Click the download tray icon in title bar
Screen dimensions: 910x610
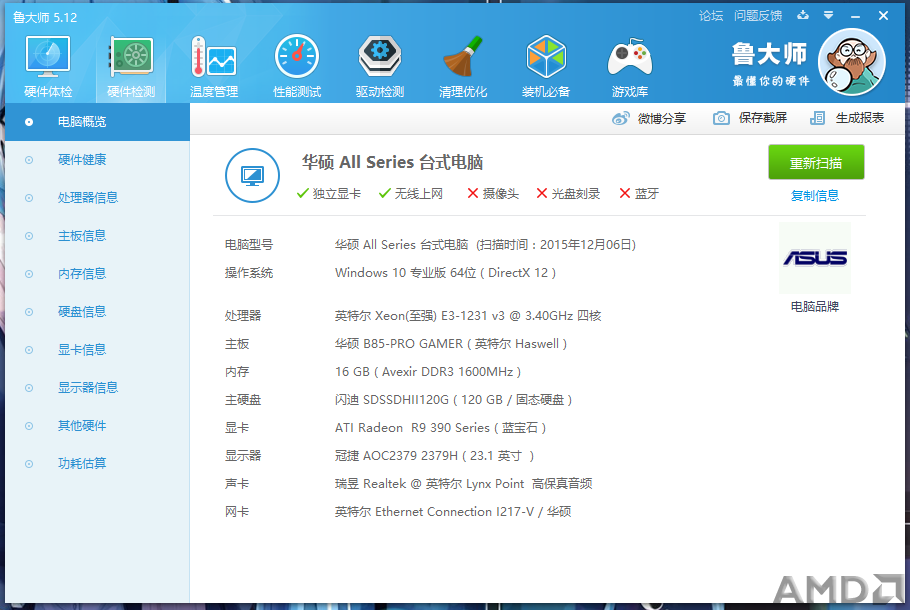coord(803,15)
